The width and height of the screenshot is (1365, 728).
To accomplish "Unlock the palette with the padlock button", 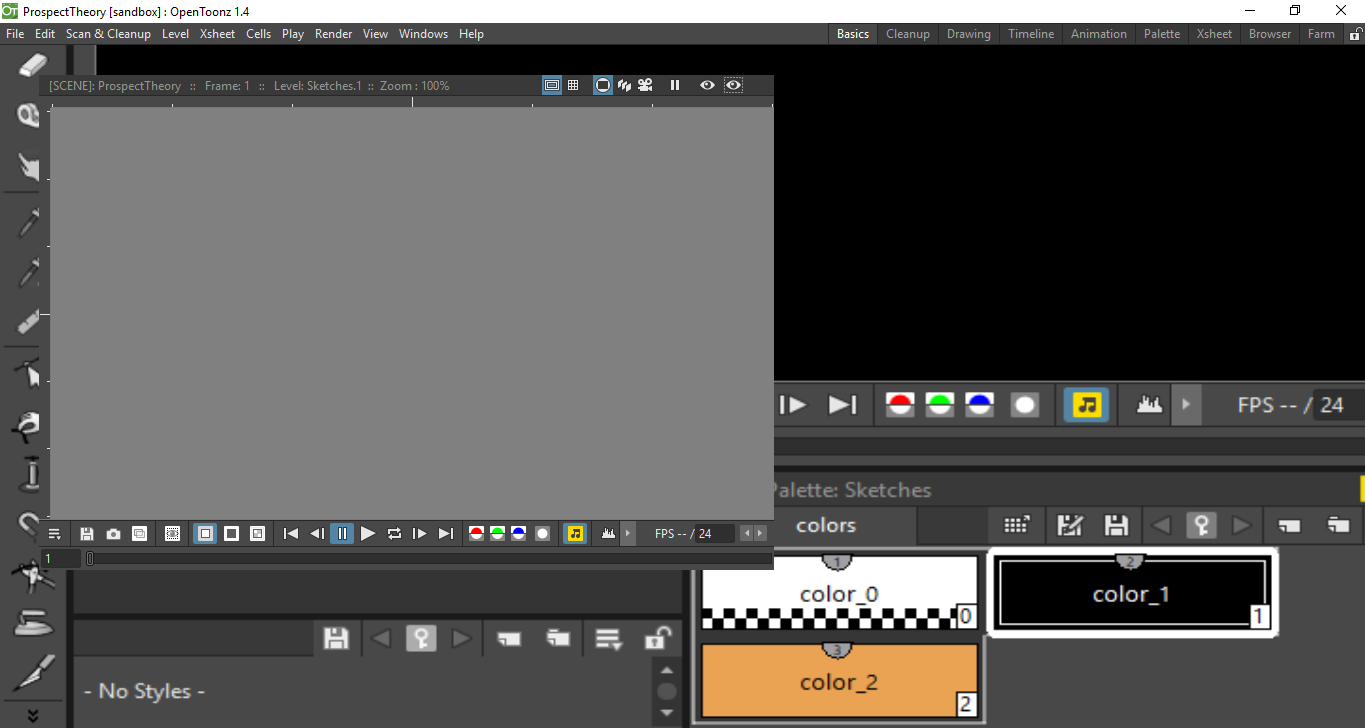I will [x=659, y=638].
